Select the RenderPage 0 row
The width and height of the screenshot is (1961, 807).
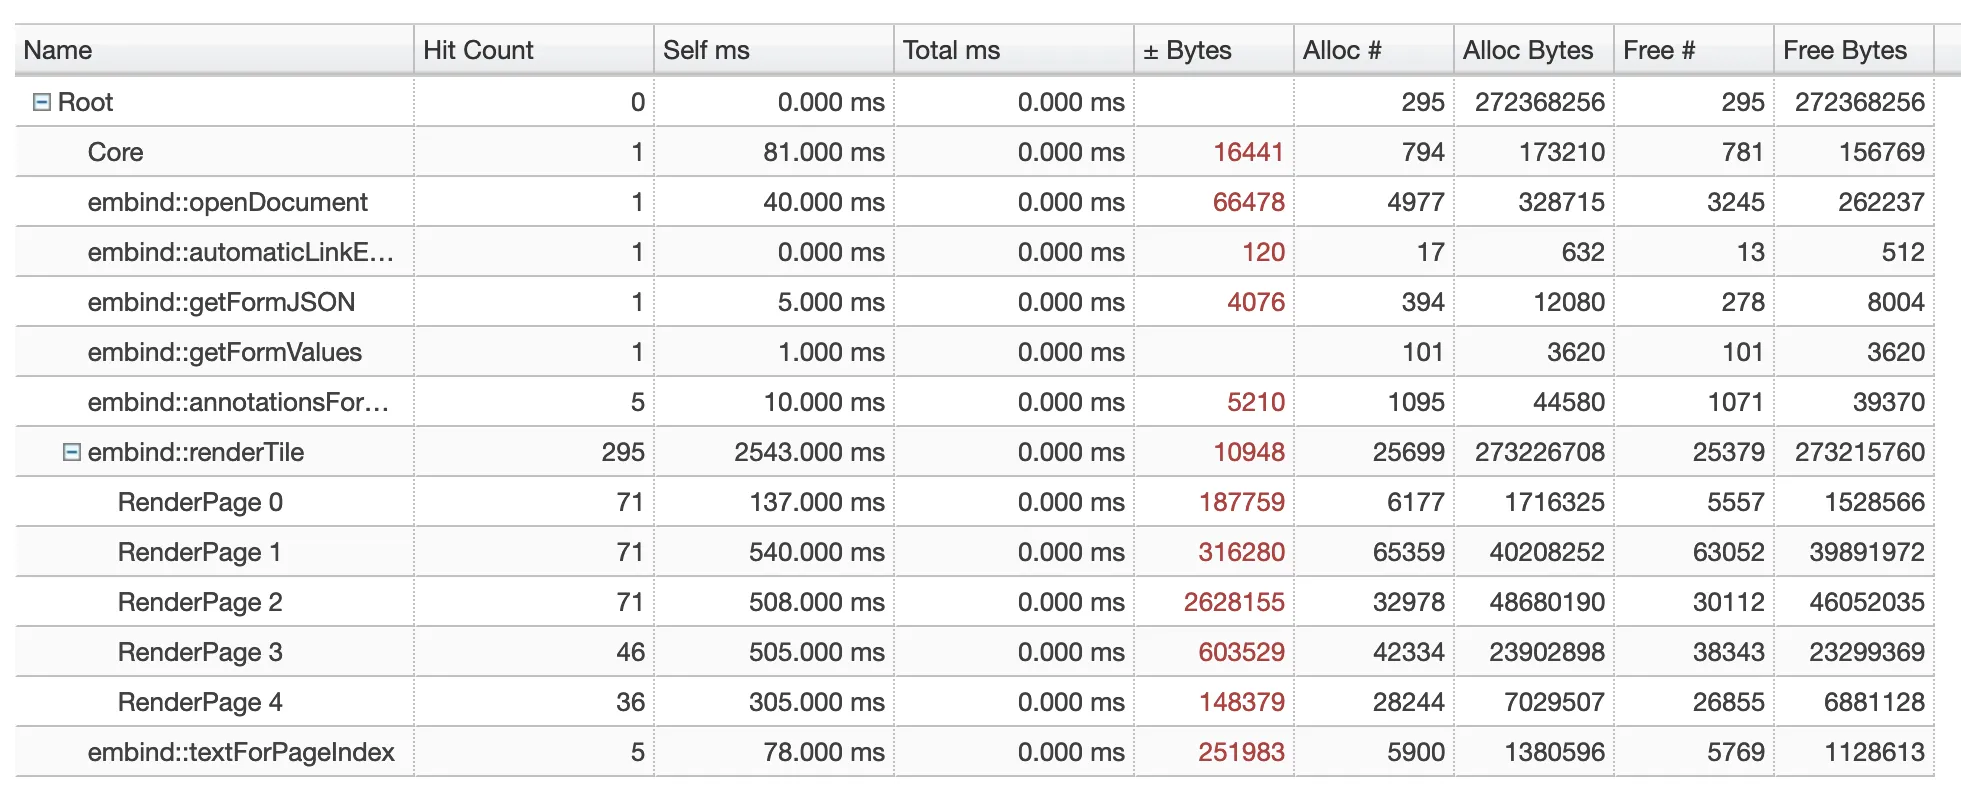200,502
